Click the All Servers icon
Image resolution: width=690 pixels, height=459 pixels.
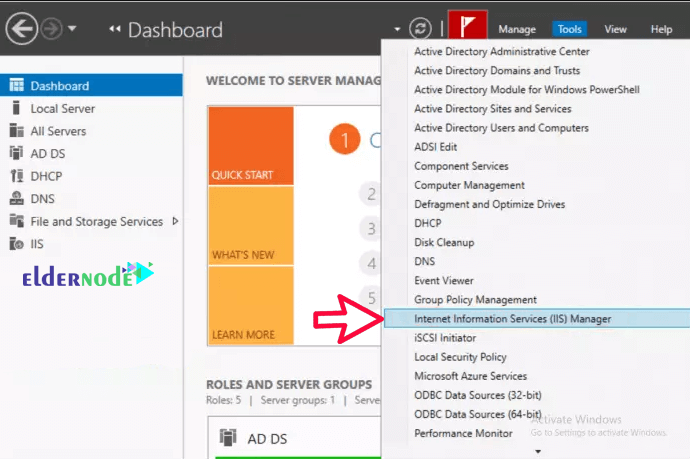point(17,130)
